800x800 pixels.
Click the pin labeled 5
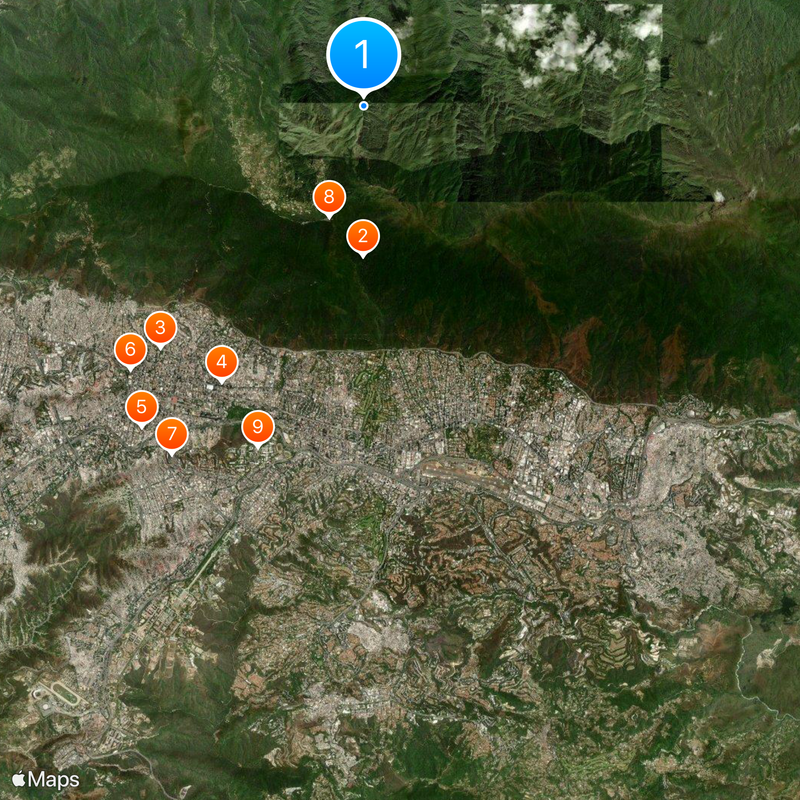pos(143,404)
